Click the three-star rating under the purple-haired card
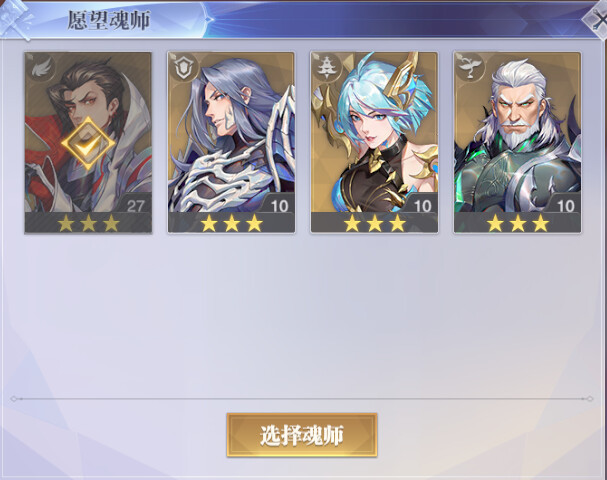This screenshot has height=480, width=607. pos(231,223)
